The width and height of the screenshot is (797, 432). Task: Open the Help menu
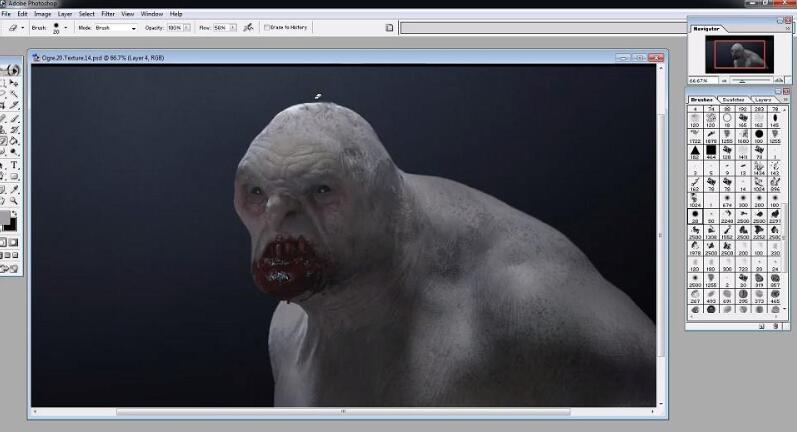pyautogui.click(x=176, y=14)
